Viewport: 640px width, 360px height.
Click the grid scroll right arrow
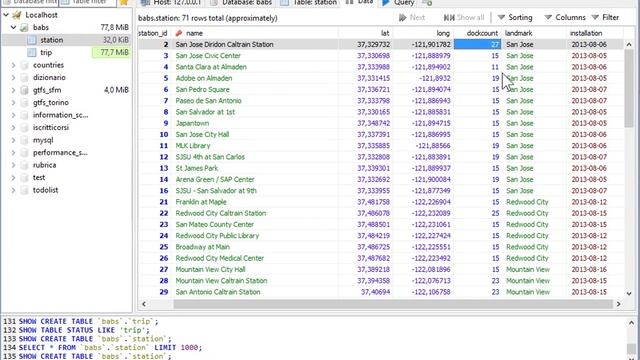click(x=618, y=304)
